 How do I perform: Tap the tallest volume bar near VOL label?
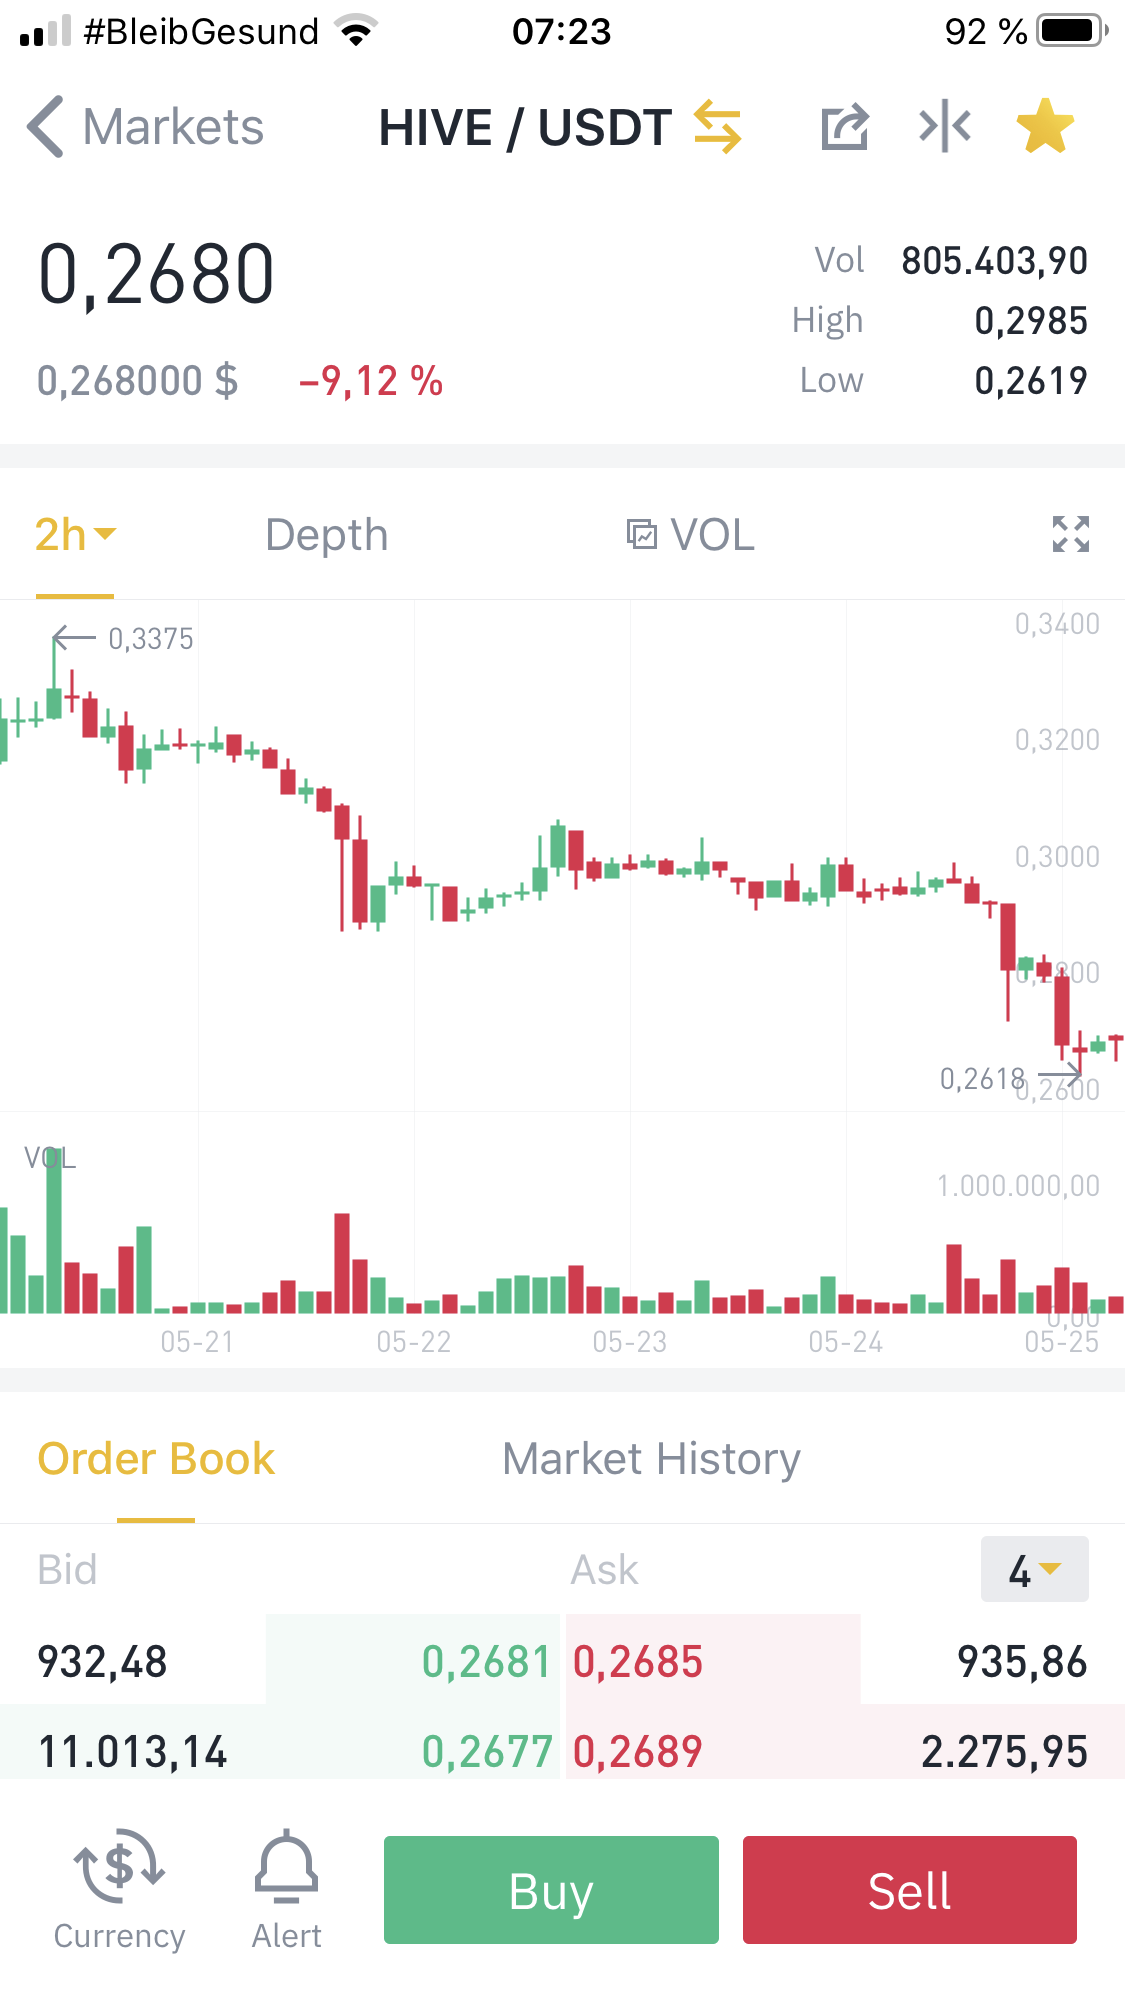tap(54, 1232)
